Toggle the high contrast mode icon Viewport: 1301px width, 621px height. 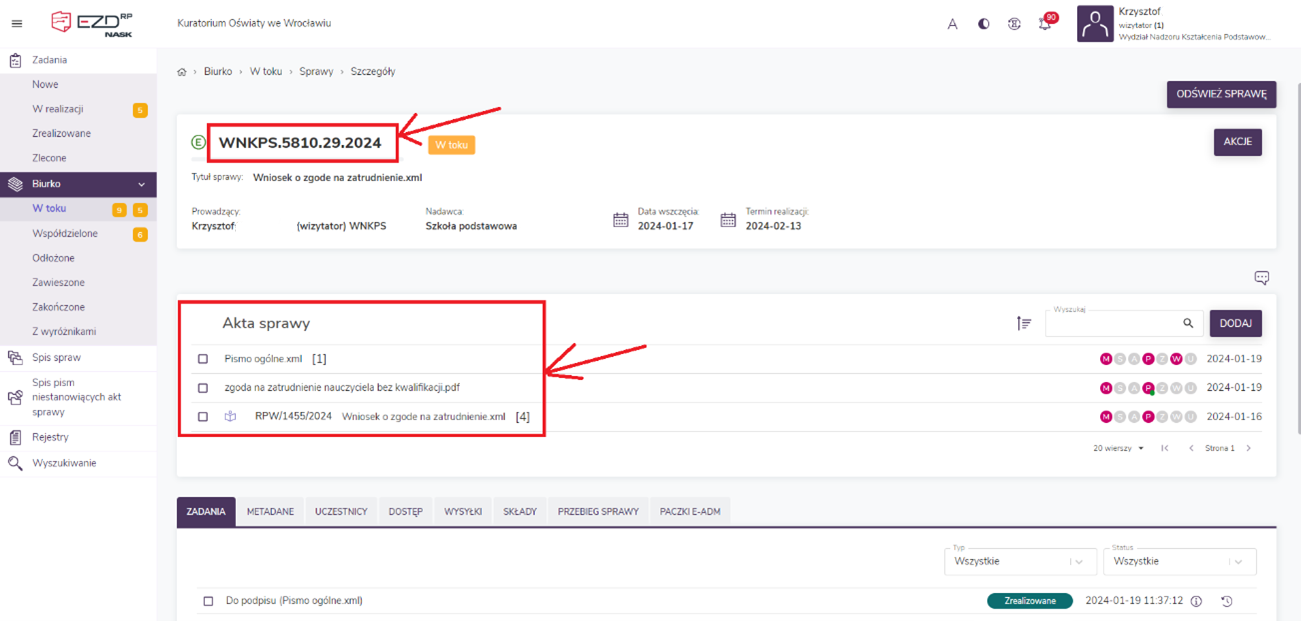pos(984,24)
